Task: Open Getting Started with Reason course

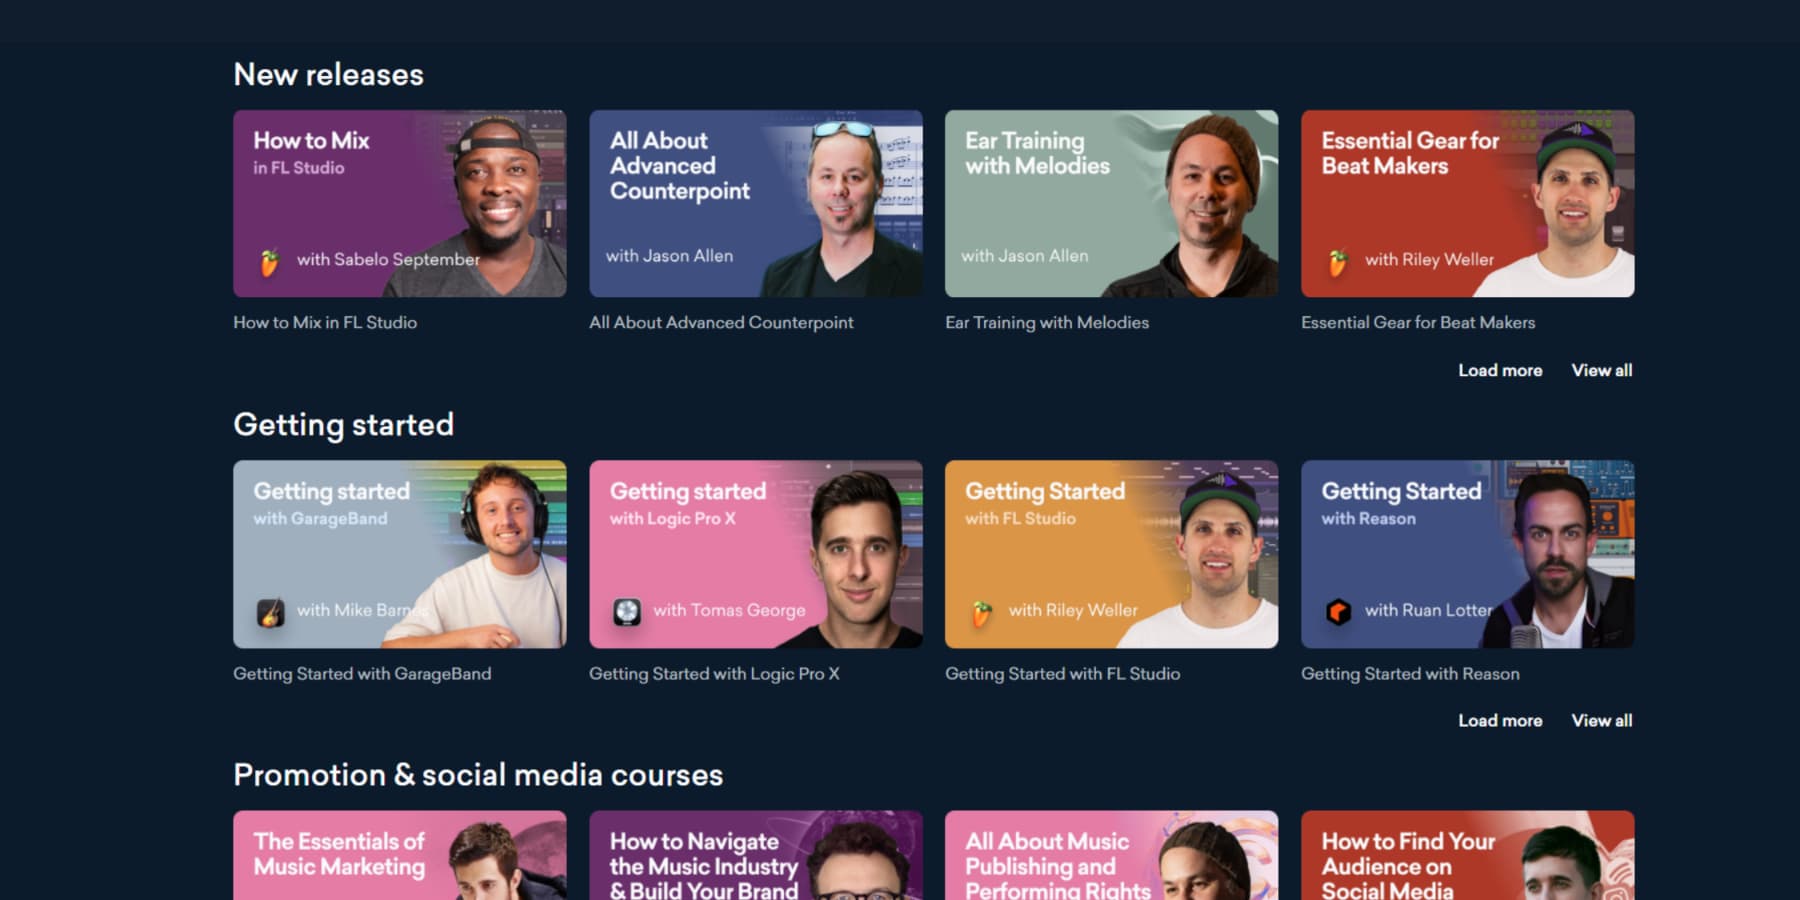Action: tap(1467, 553)
